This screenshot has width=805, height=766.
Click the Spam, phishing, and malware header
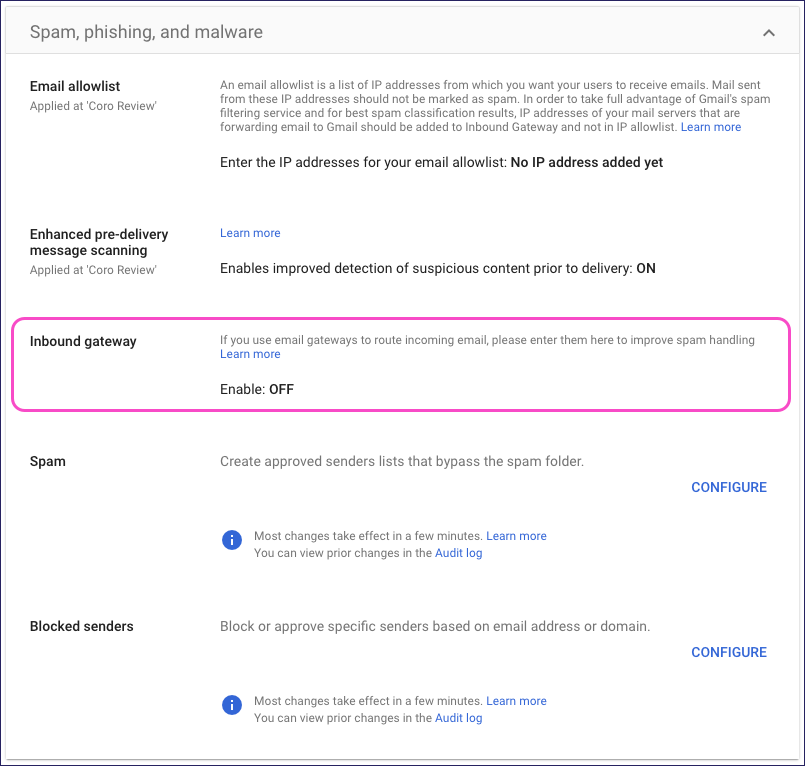coord(147,32)
